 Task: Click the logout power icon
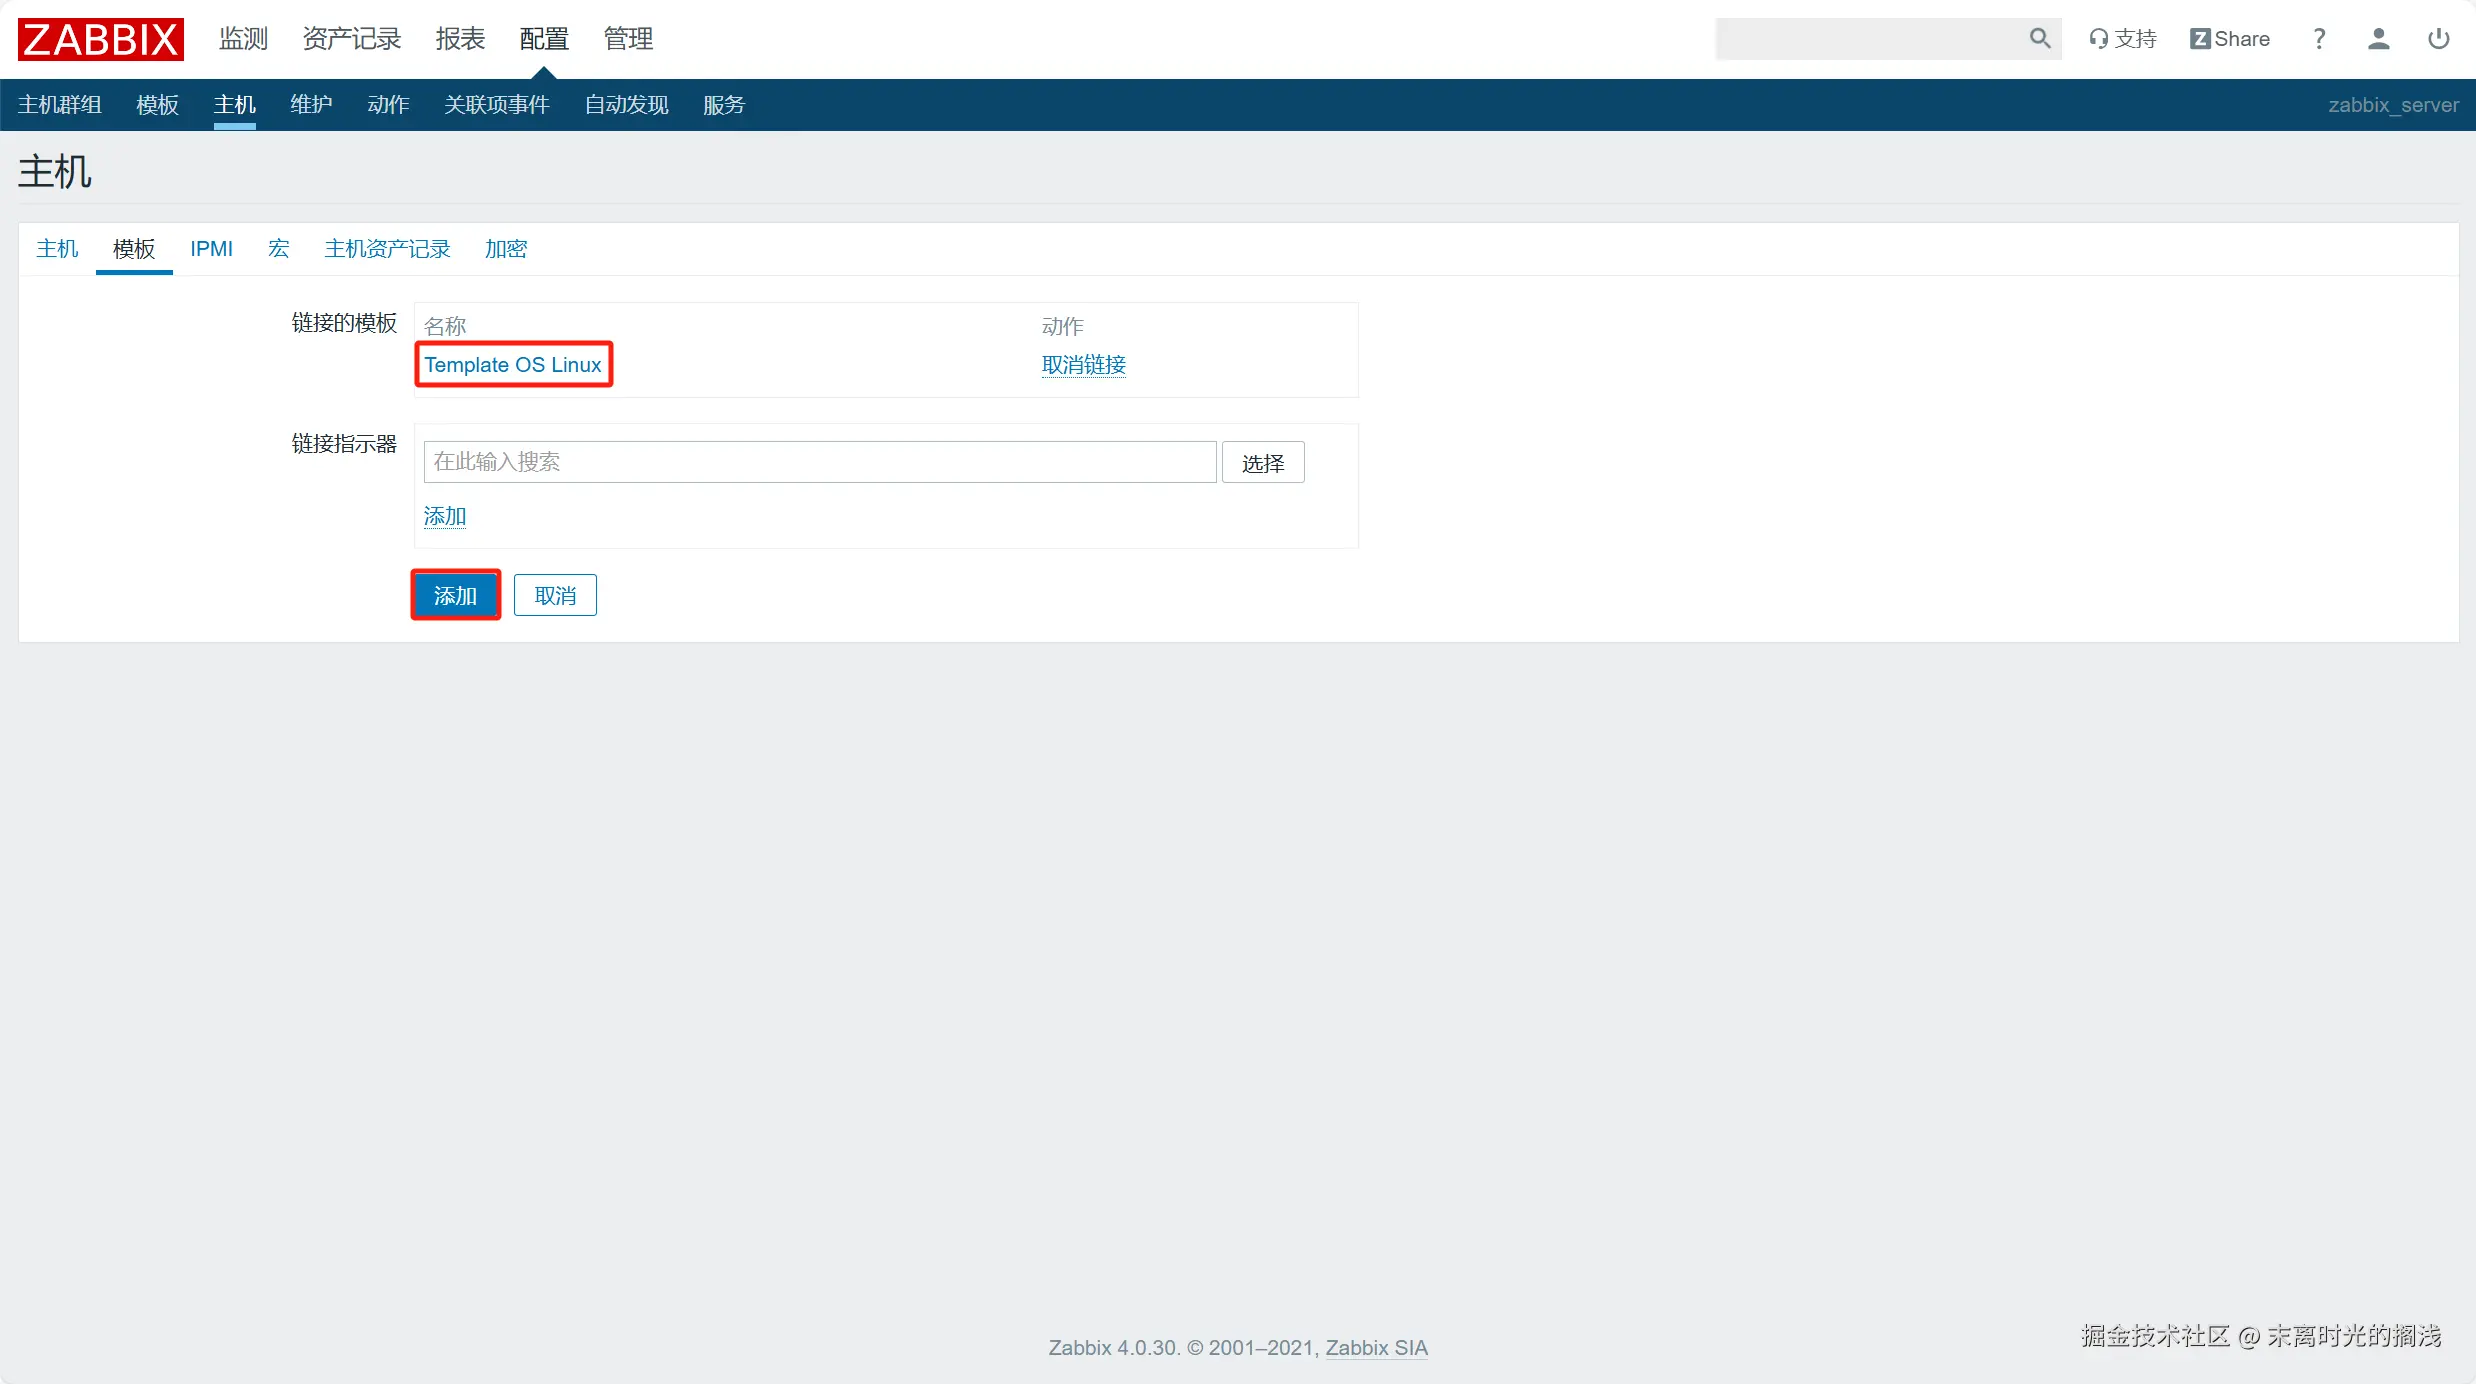pyautogui.click(x=2438, y=39)
